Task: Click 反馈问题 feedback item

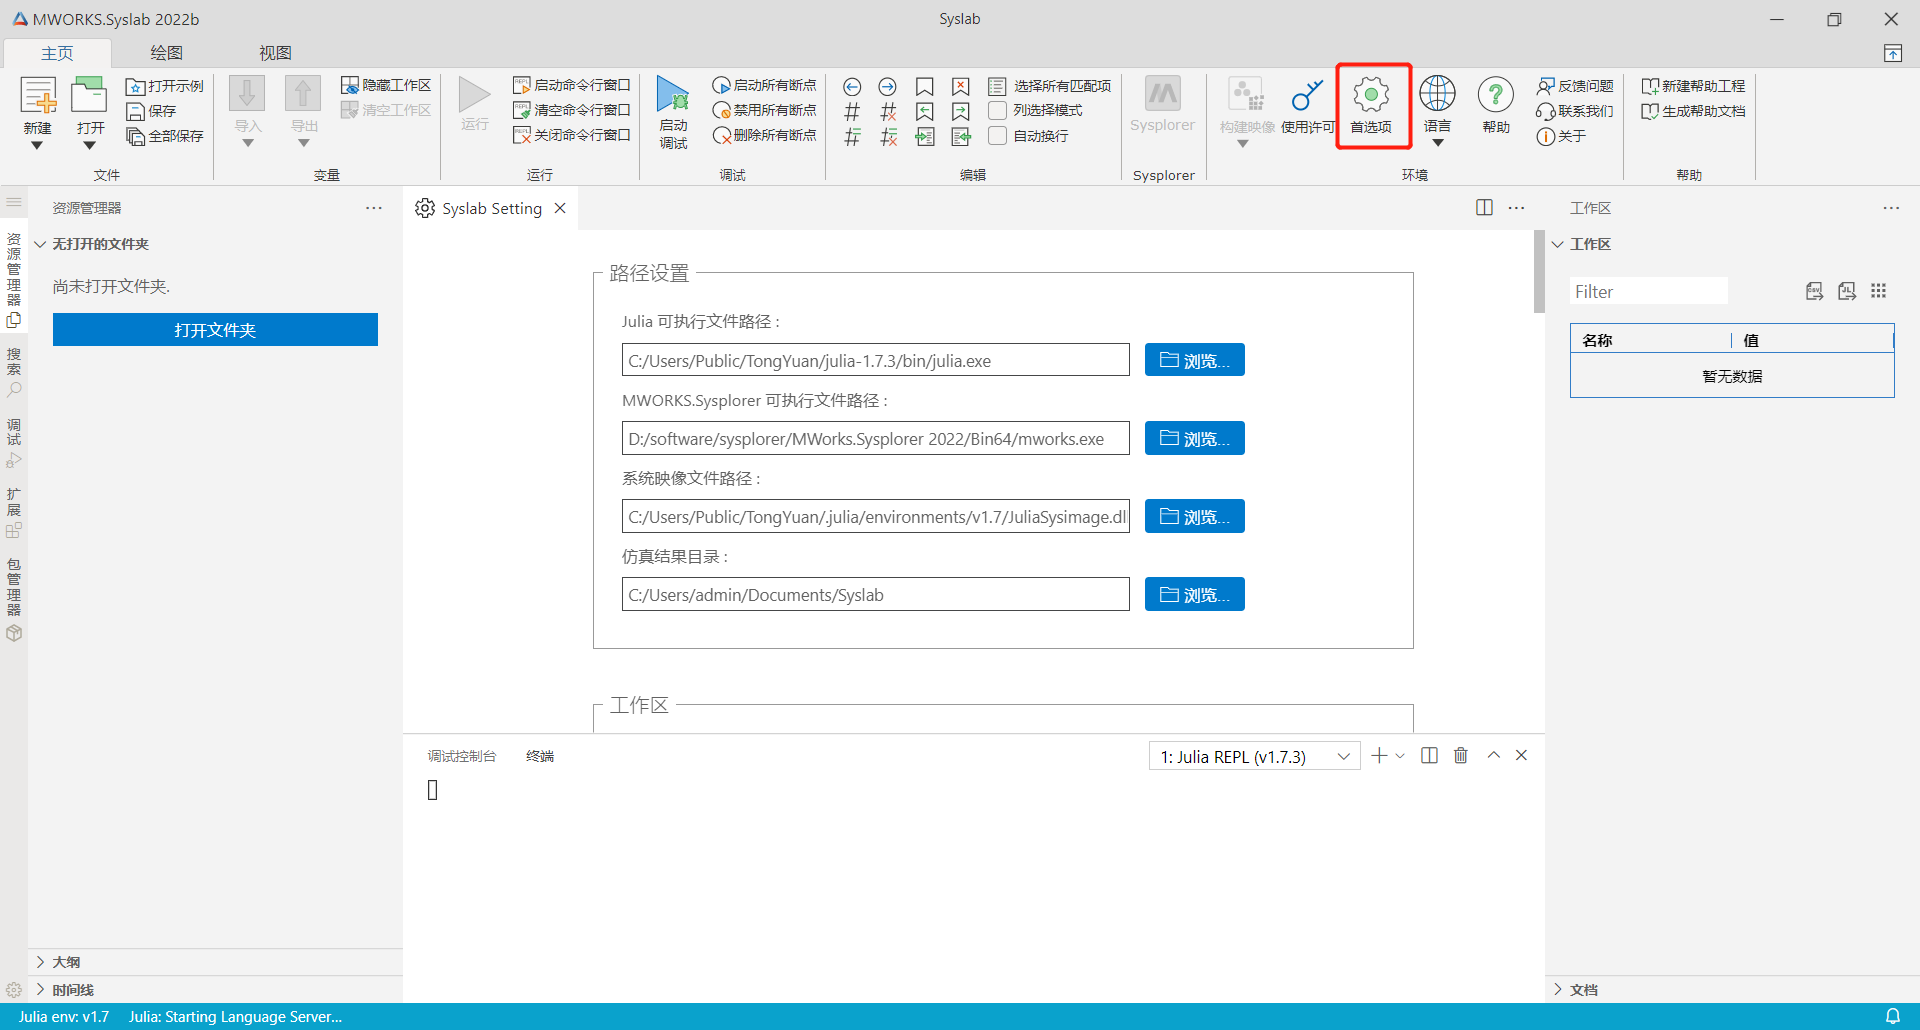Action: coord(1576,86)
